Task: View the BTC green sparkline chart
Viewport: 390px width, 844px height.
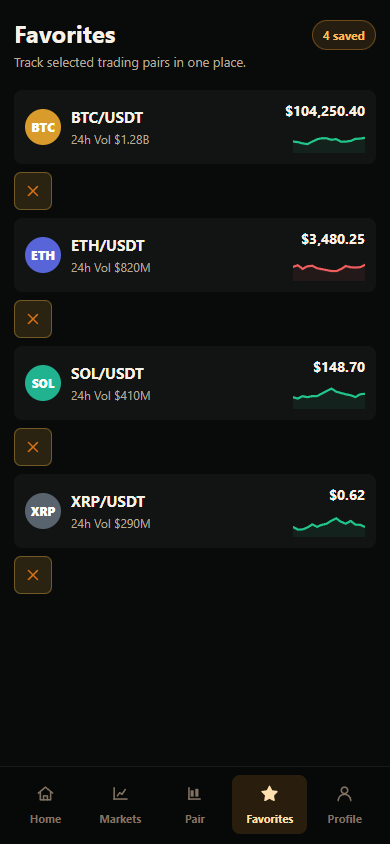Action: (x=329, y=144)
